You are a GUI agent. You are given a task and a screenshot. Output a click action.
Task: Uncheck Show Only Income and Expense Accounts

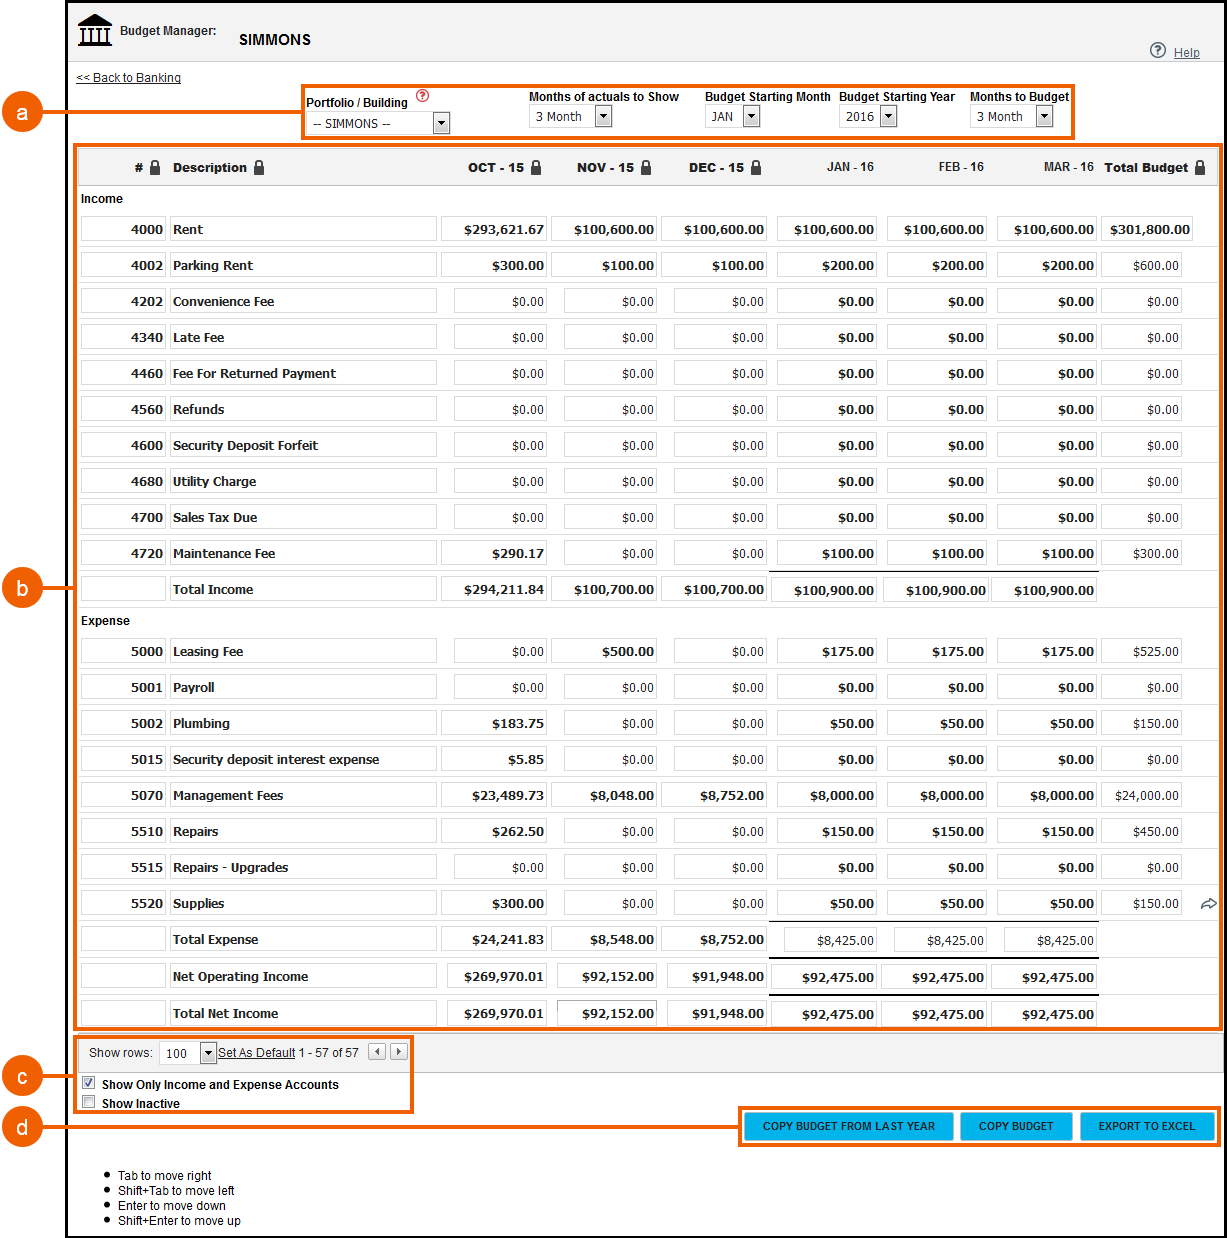(x=89, y=1083)
